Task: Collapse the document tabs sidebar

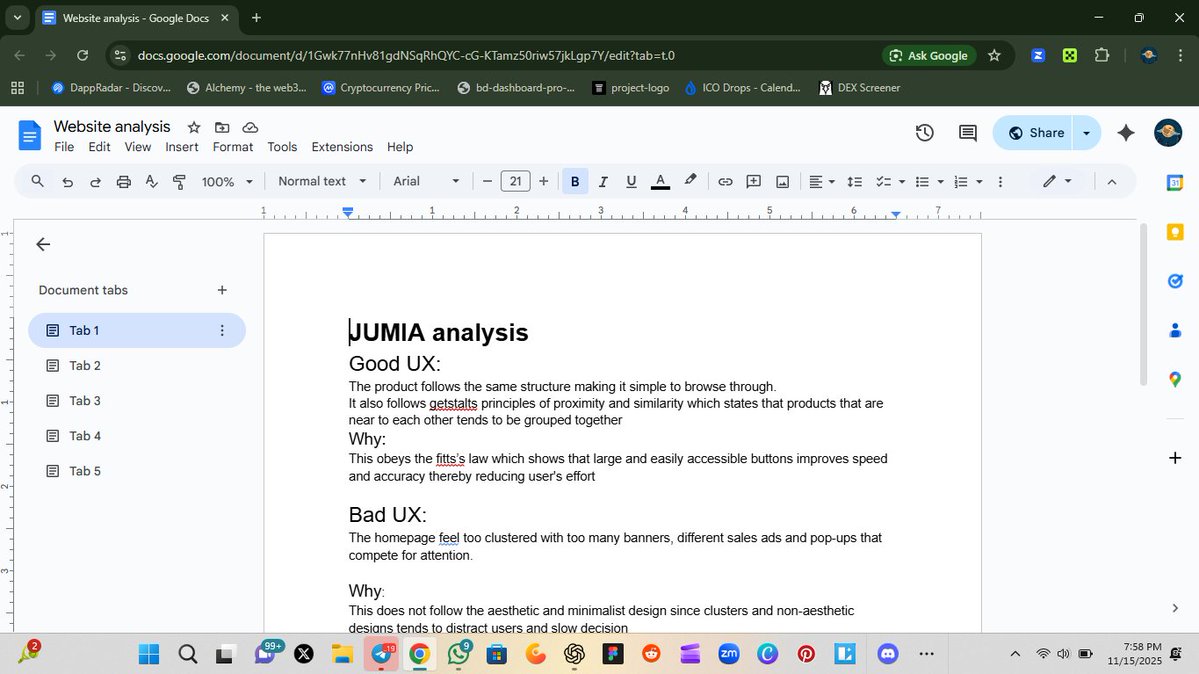Action: click(x=43, y=244)
